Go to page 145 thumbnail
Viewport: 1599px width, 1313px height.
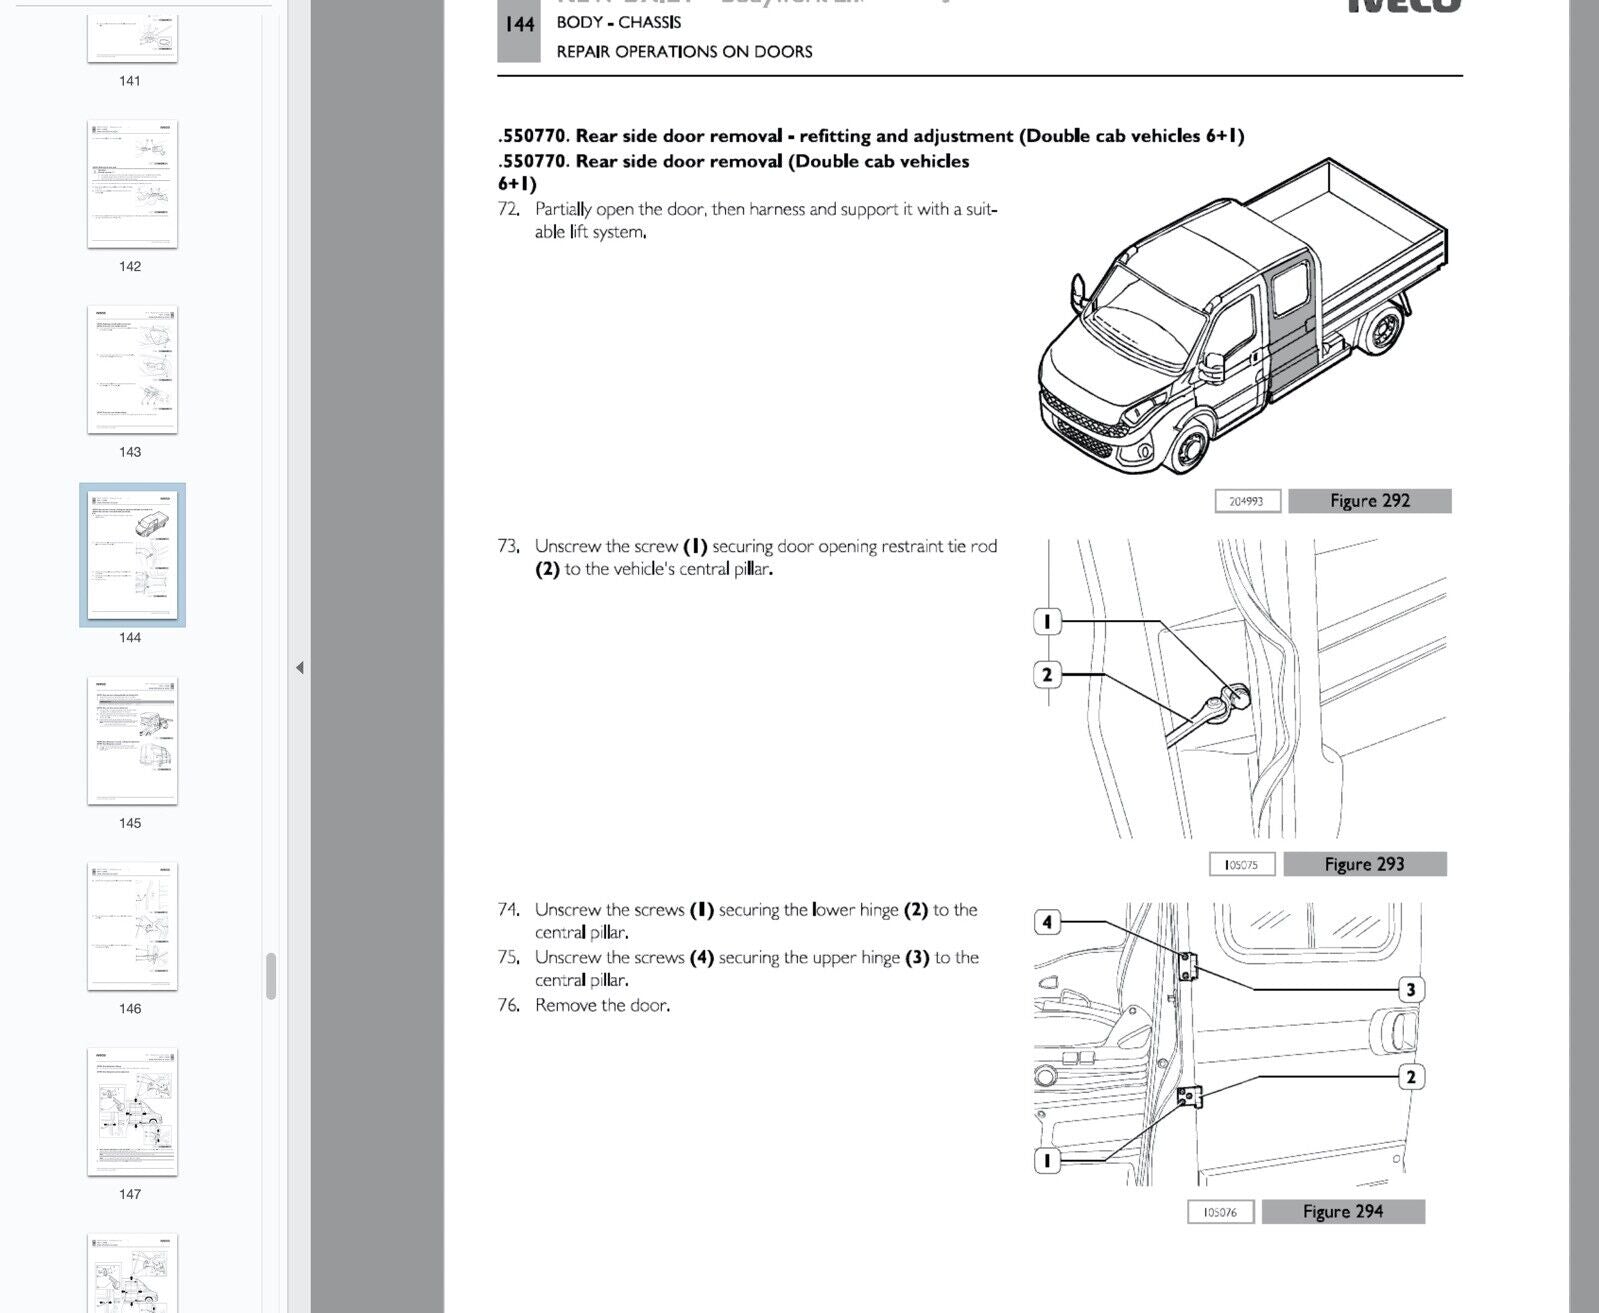(132, 741)
